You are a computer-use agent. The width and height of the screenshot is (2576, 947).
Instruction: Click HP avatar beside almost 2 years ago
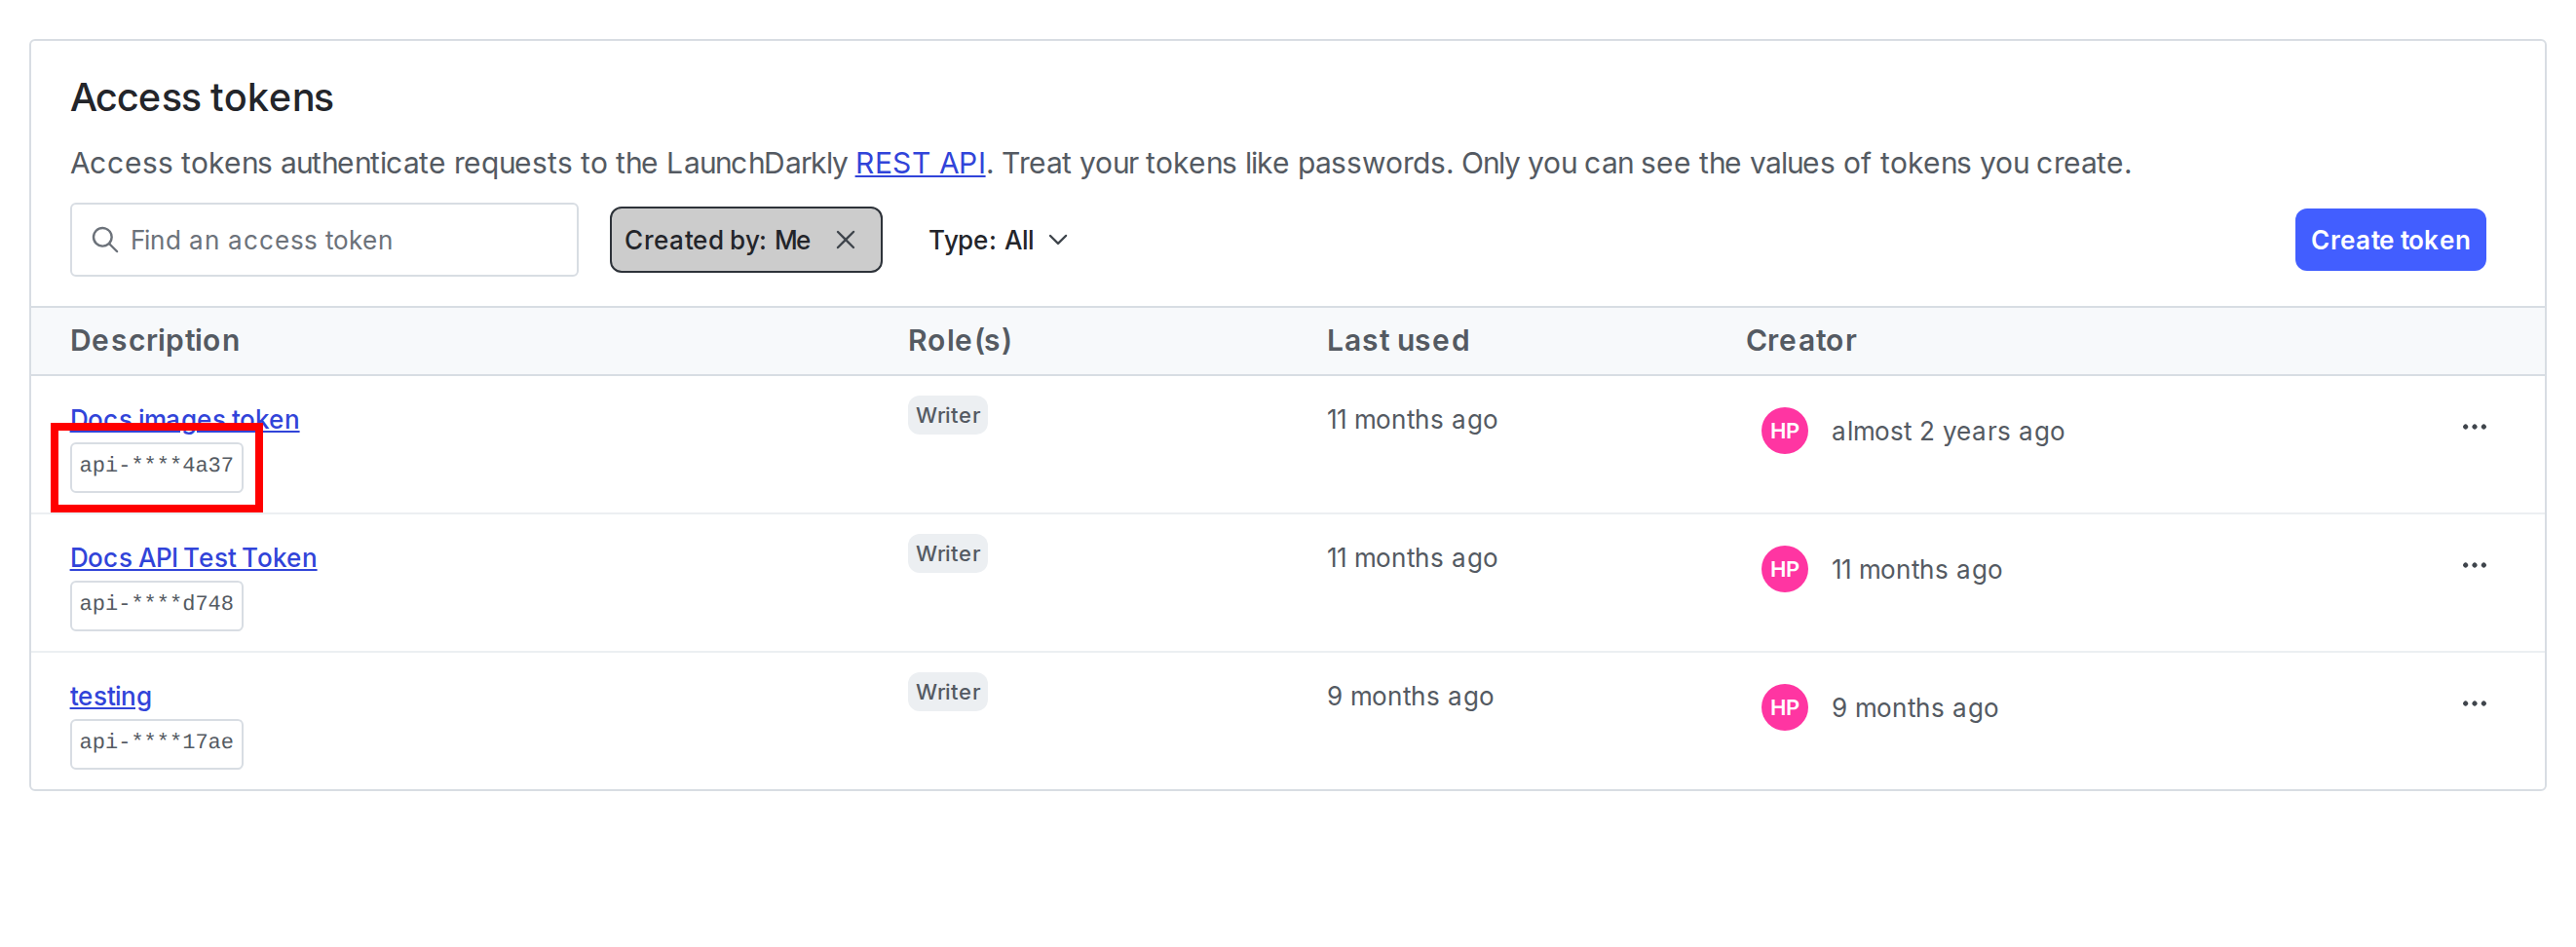1783,430
